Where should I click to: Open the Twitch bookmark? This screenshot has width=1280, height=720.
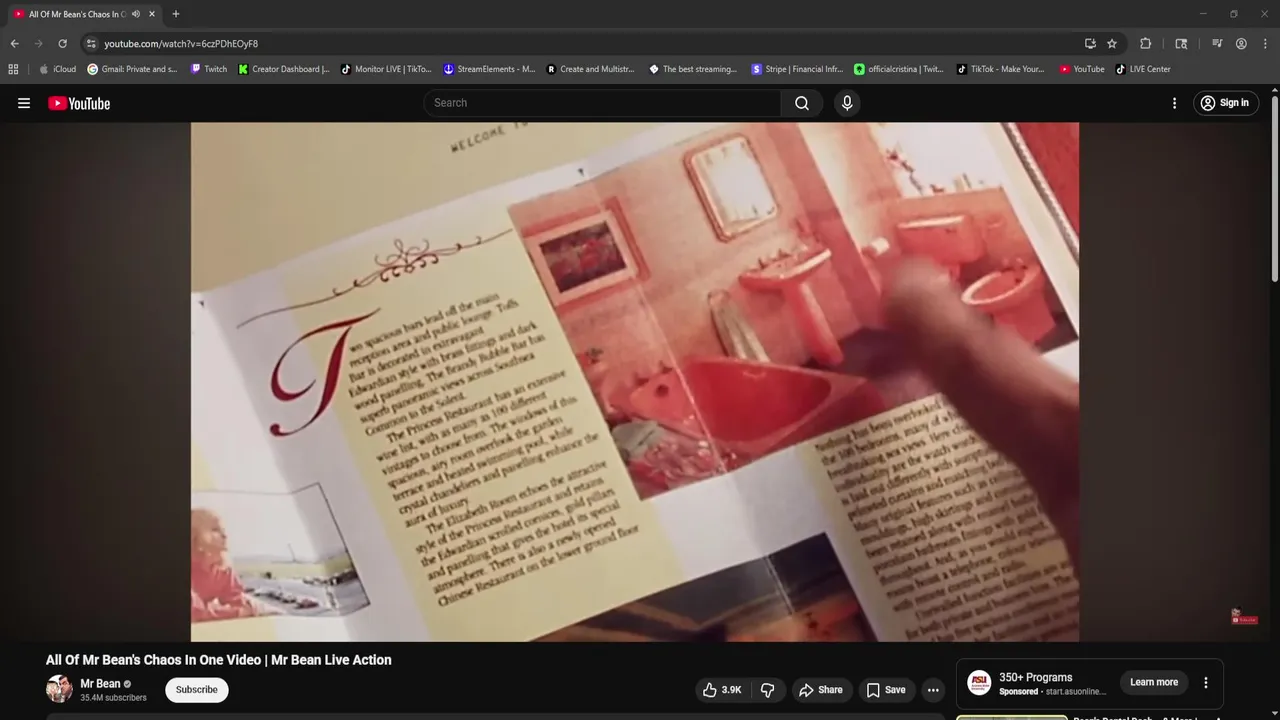[209, 69]
